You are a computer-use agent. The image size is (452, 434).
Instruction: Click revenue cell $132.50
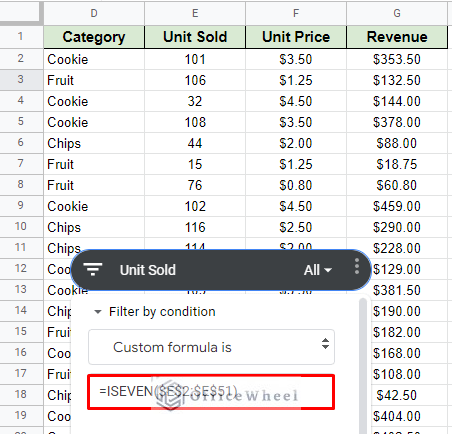(x=397, y=80)
